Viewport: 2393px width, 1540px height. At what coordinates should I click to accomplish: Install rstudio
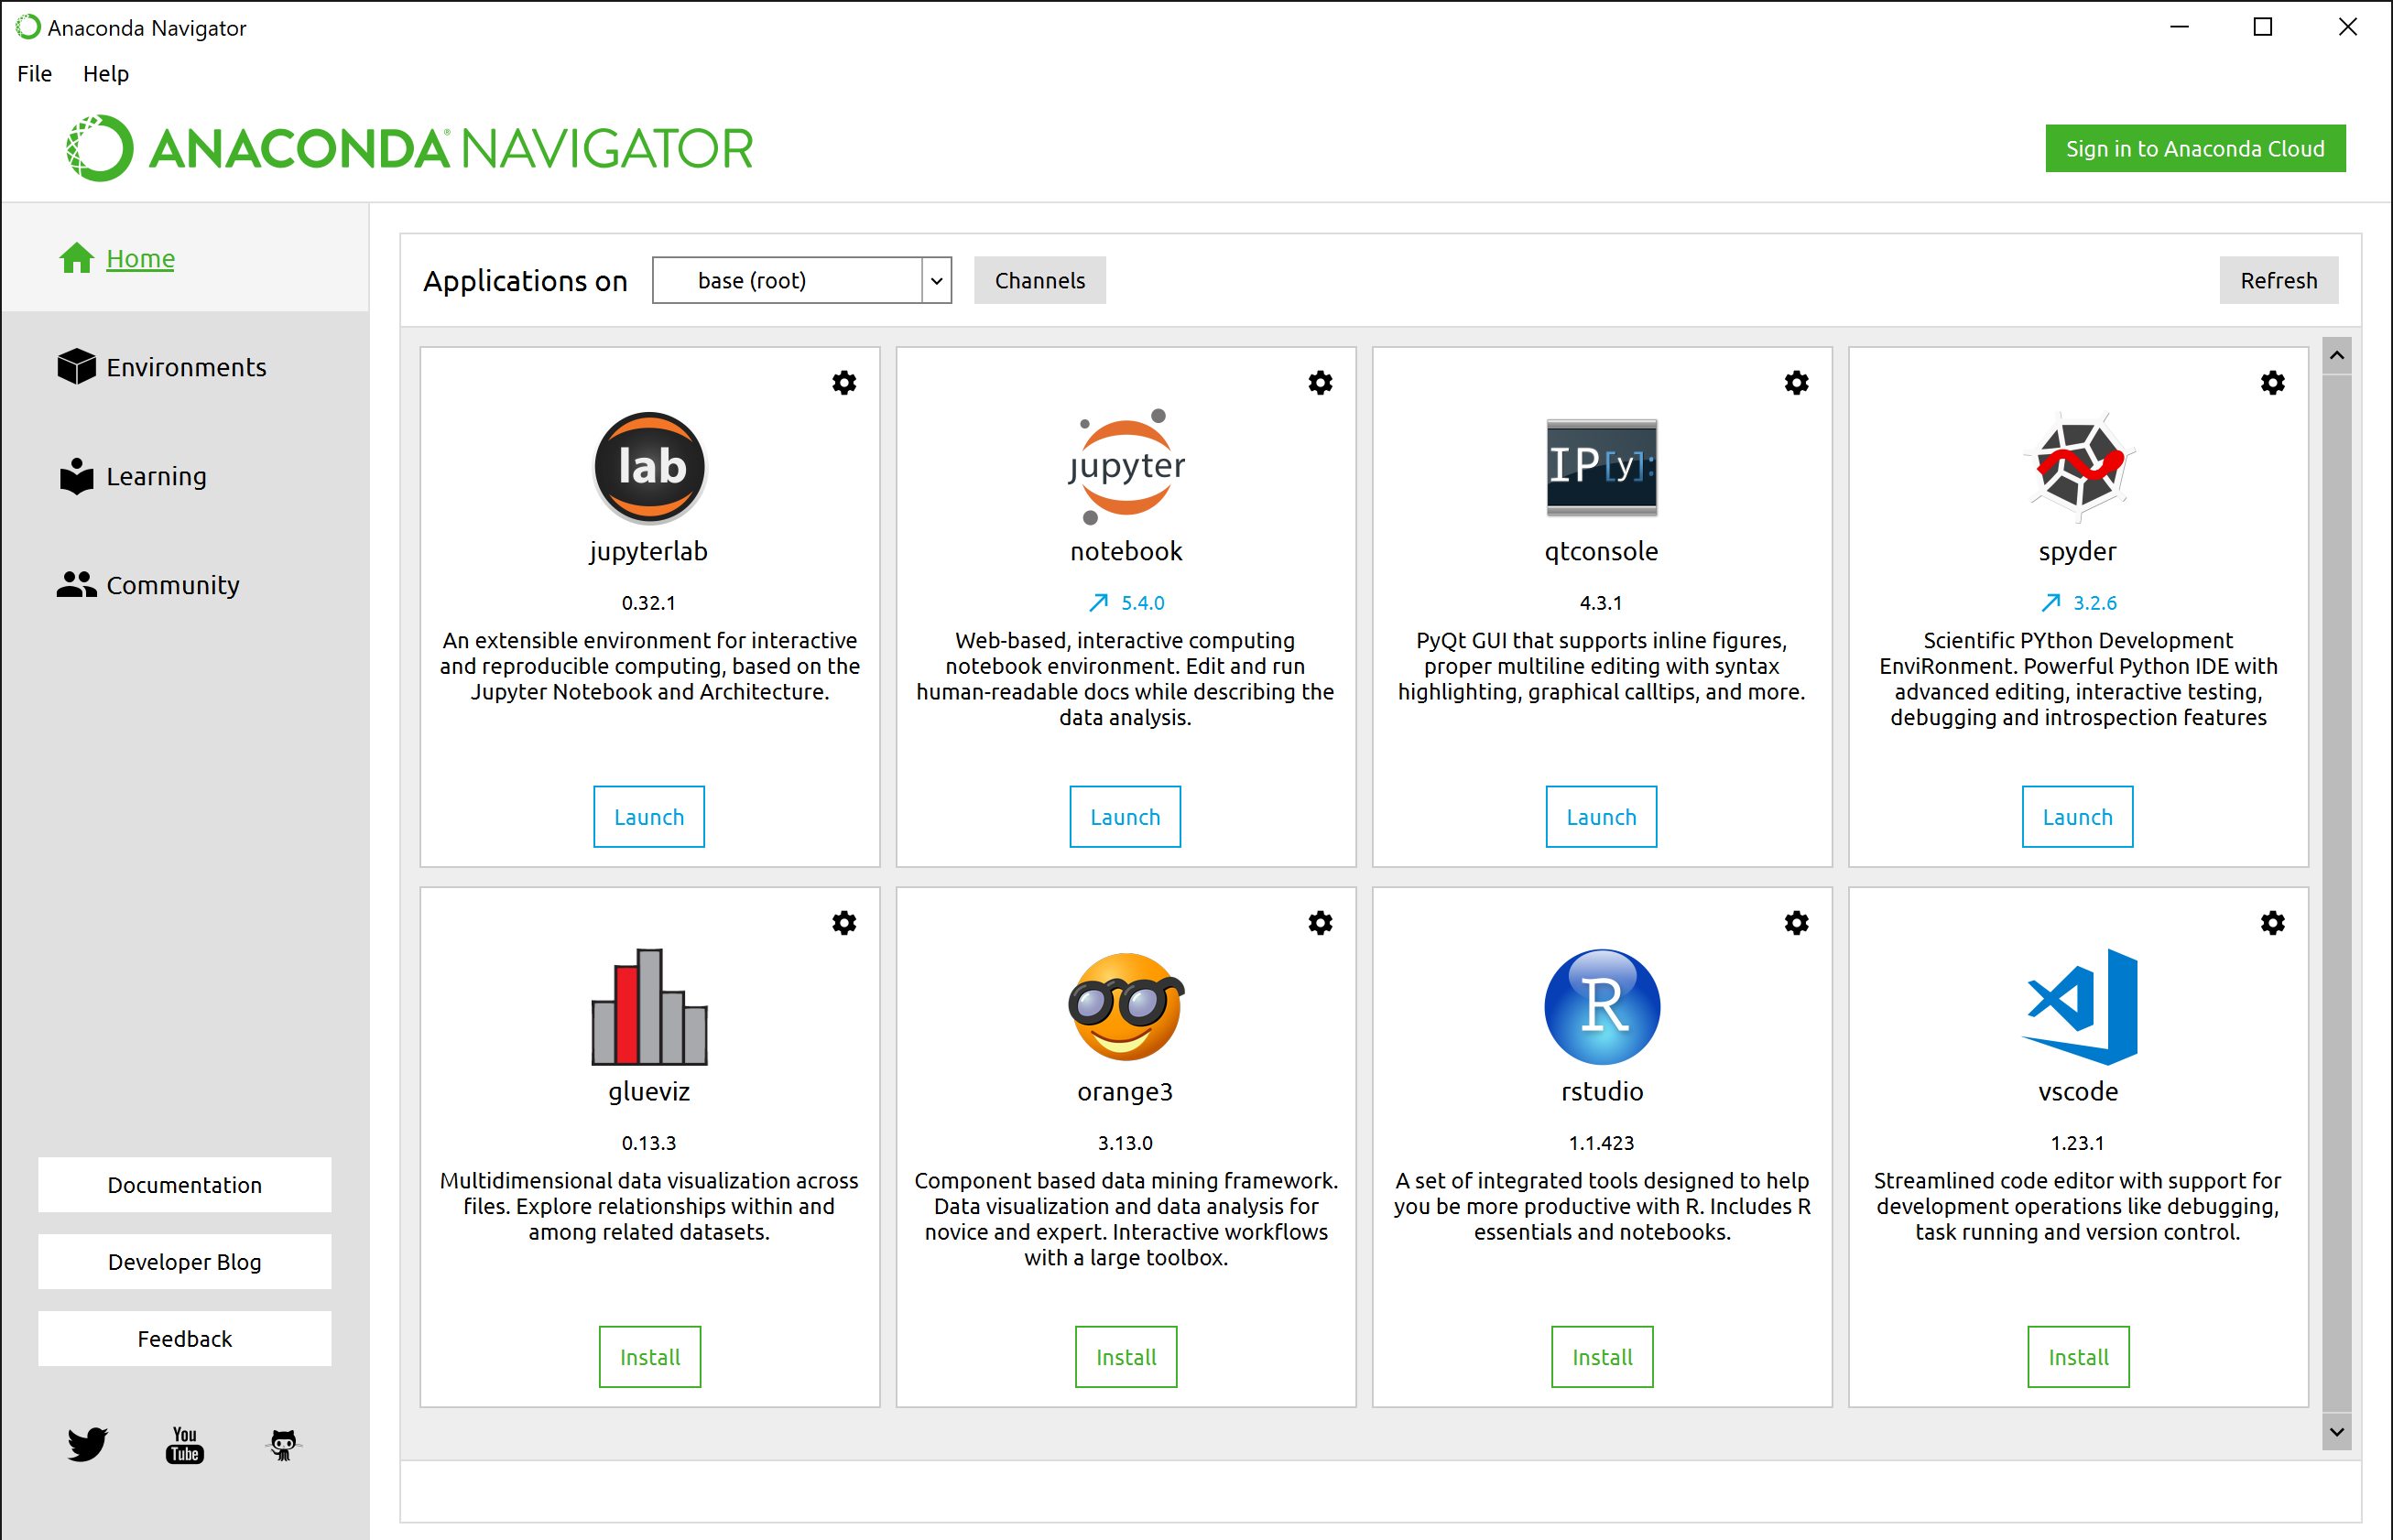pyautogui.click(x=1602, y=1357)
